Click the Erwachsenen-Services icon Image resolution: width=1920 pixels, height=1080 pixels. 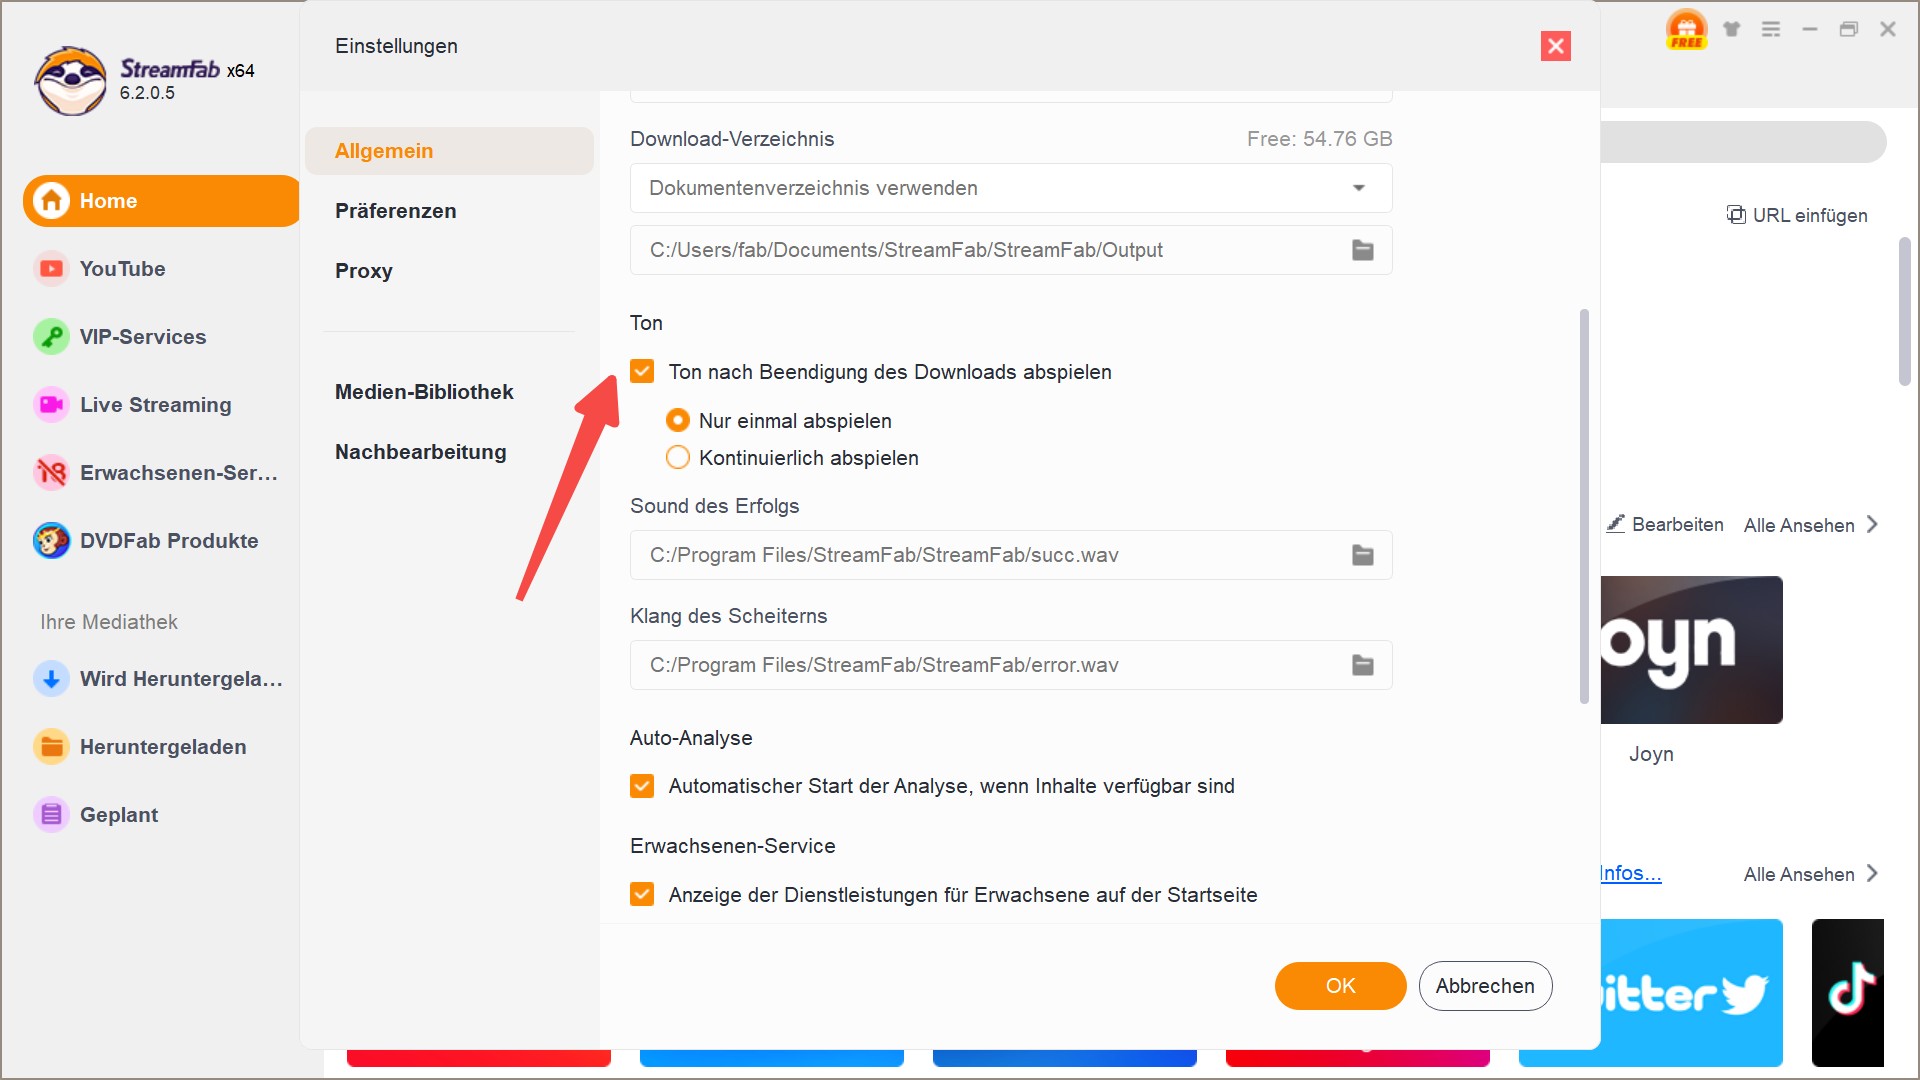click(x=50, y=472)
